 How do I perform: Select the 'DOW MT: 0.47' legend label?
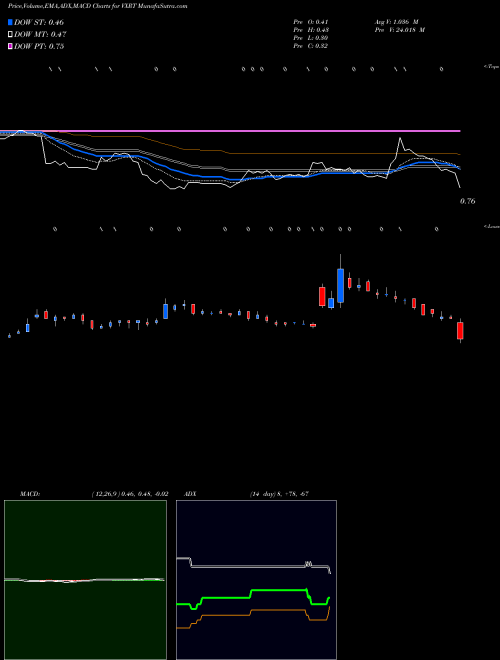coord(40,35)
